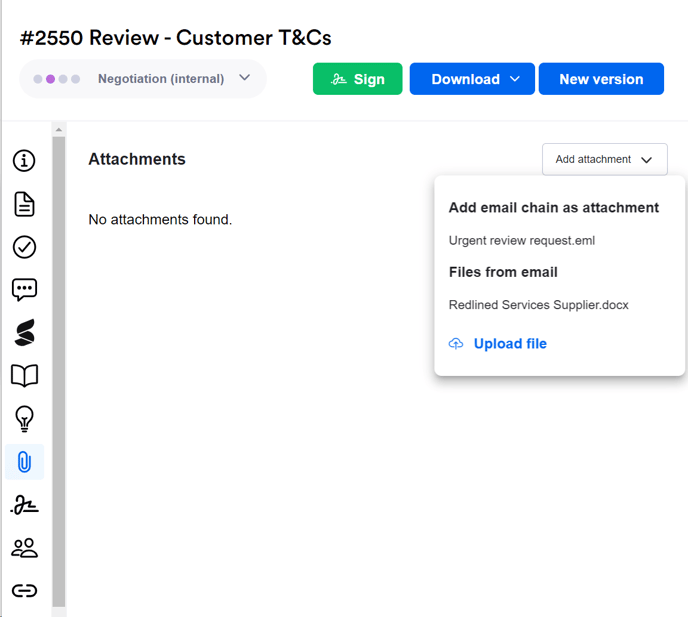Click the sidebar scrollbar up arrow
Image resolution: width=688 pixels, height=617 pixels.
click(59, 130)
